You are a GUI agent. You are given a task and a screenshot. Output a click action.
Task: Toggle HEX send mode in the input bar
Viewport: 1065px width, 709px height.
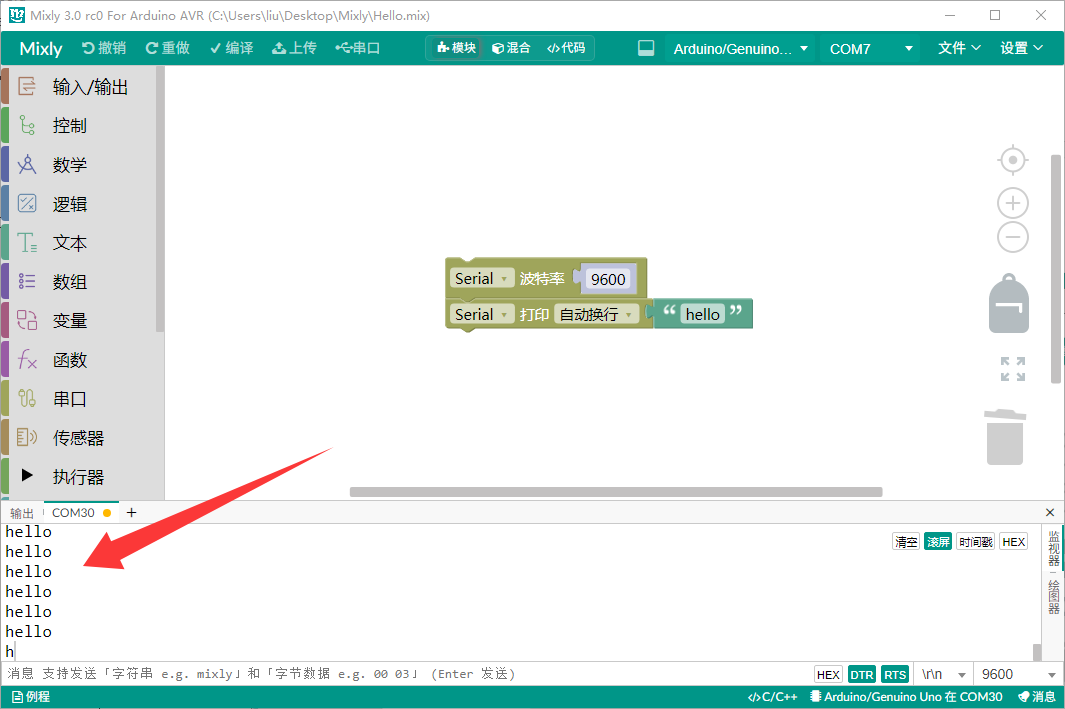tap(828, 674)
